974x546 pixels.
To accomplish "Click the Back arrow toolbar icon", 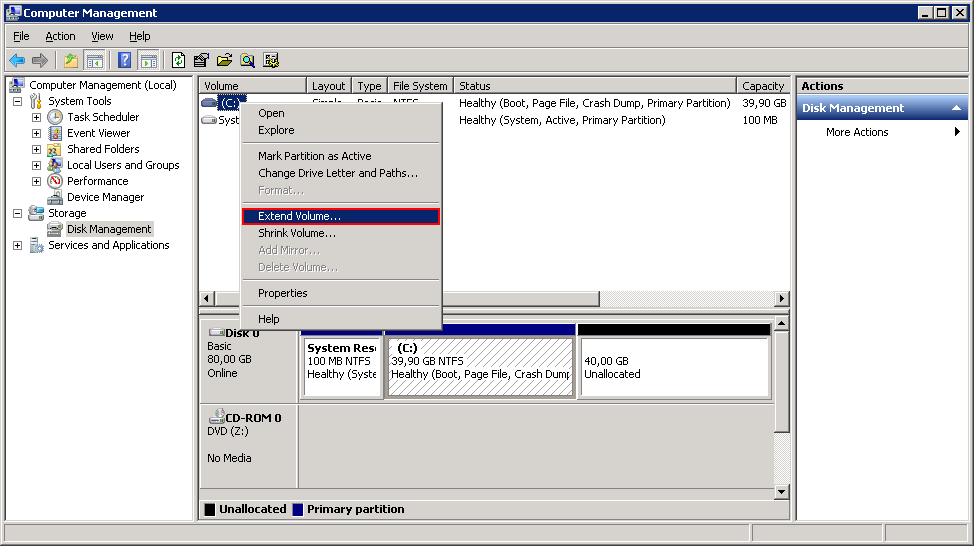I will coord(17,60).
